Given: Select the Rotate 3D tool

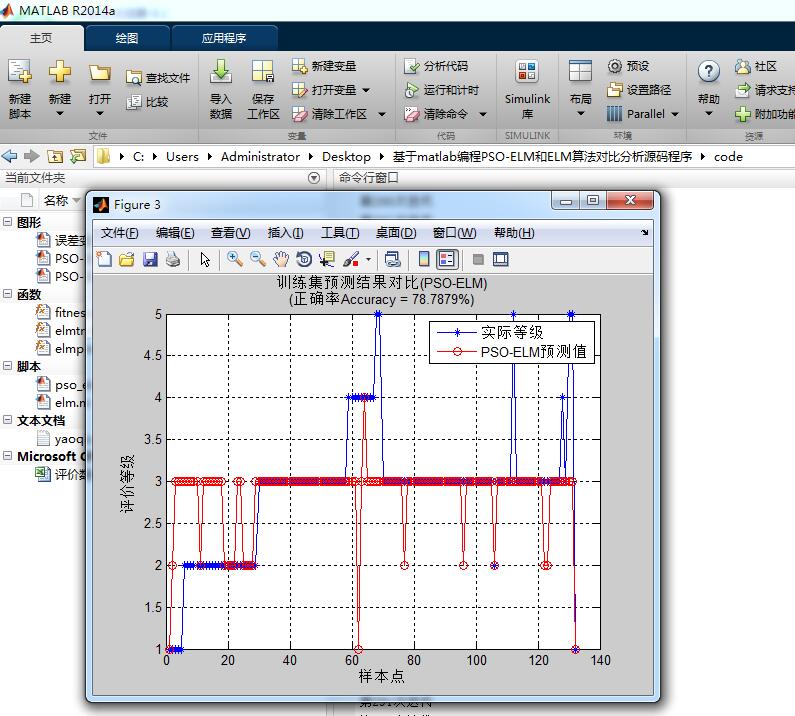Looking at the screenshot, I should click(x=304, y=259).
